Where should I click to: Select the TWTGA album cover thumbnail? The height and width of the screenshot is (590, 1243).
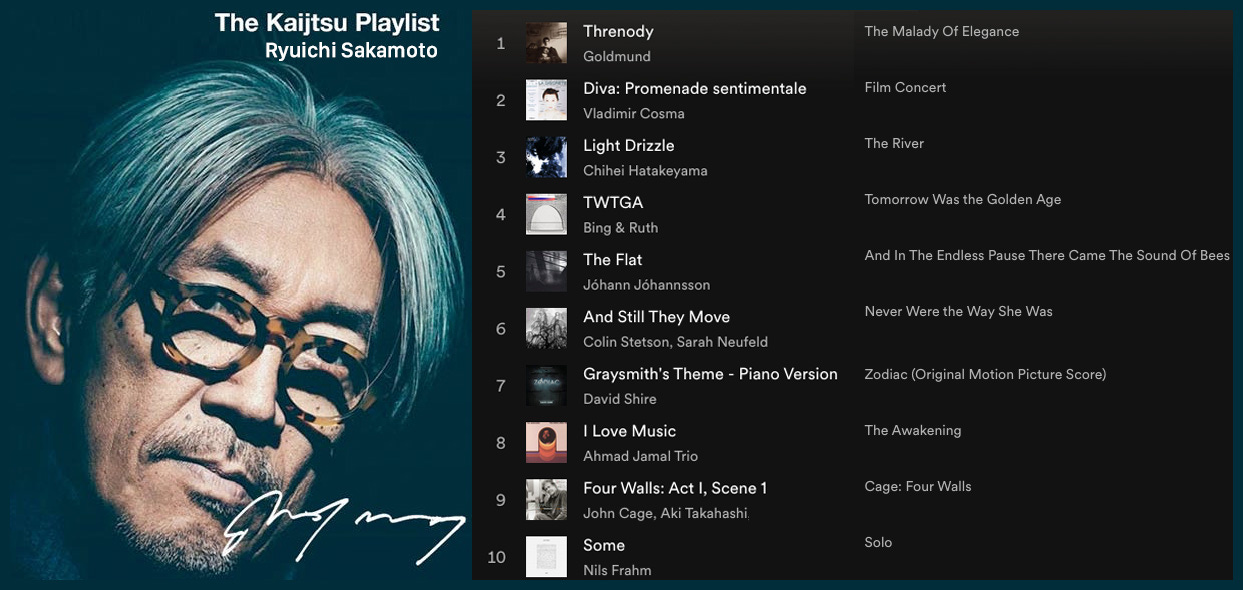point(546,214)
